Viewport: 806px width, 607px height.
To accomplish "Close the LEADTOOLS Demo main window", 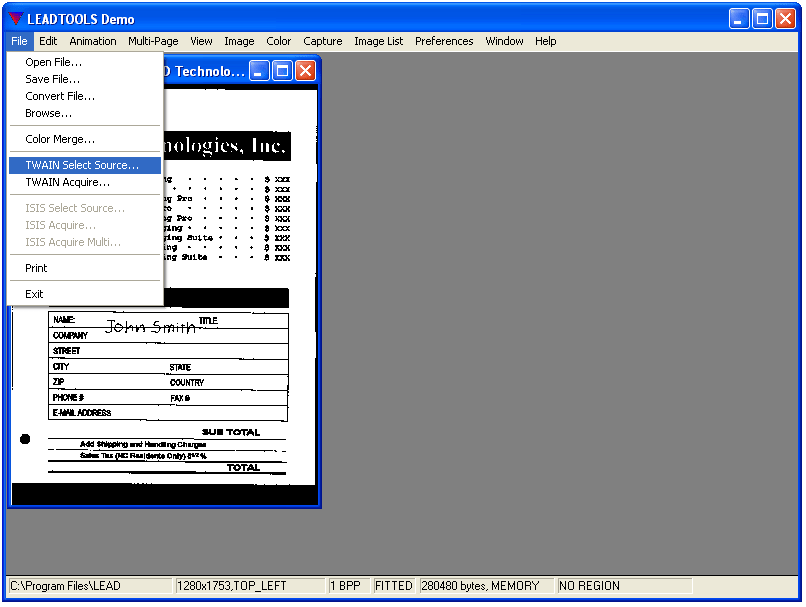I will (x=785, y=19).
